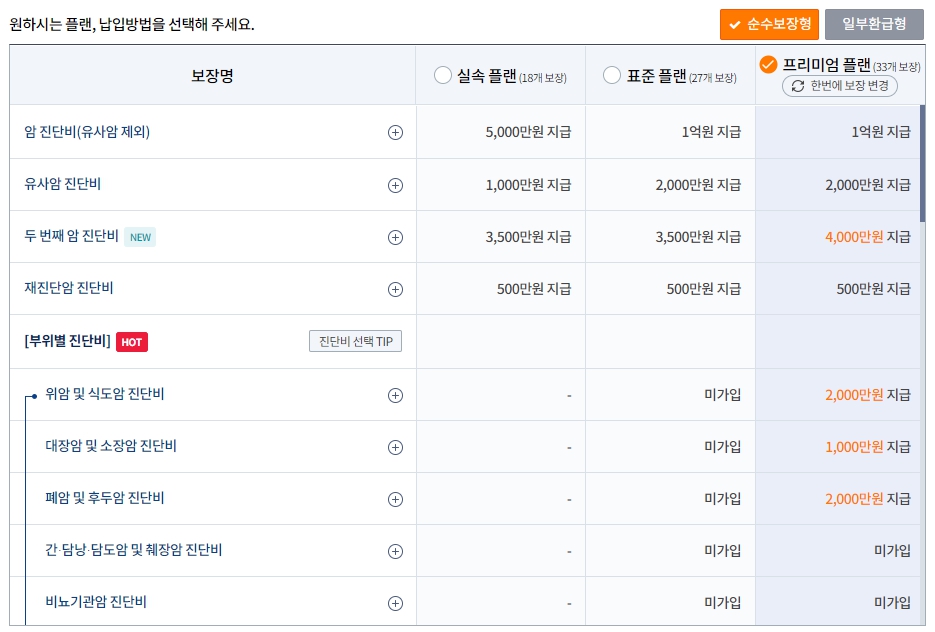Click 위암 및 식도암 진단비 coverage name
The image size is (935, 632).
pos(105,394)
